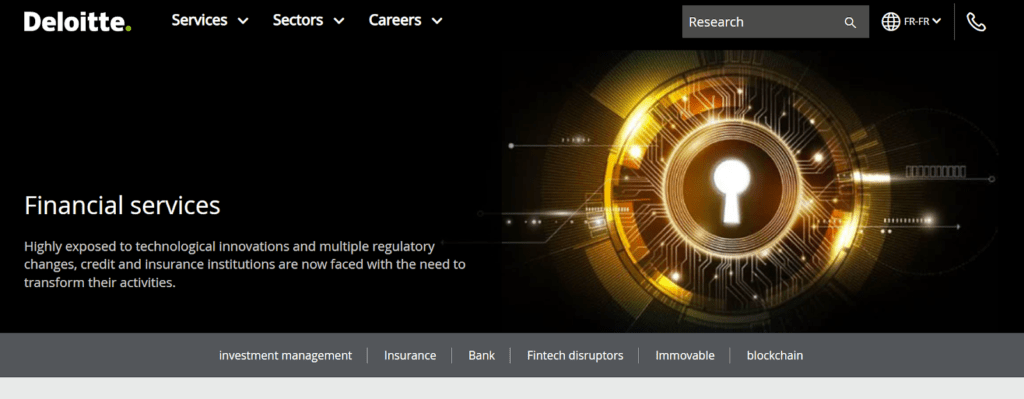
Task: Expand the Sectors dropdown arrow
Action: (x=339, y=22)
